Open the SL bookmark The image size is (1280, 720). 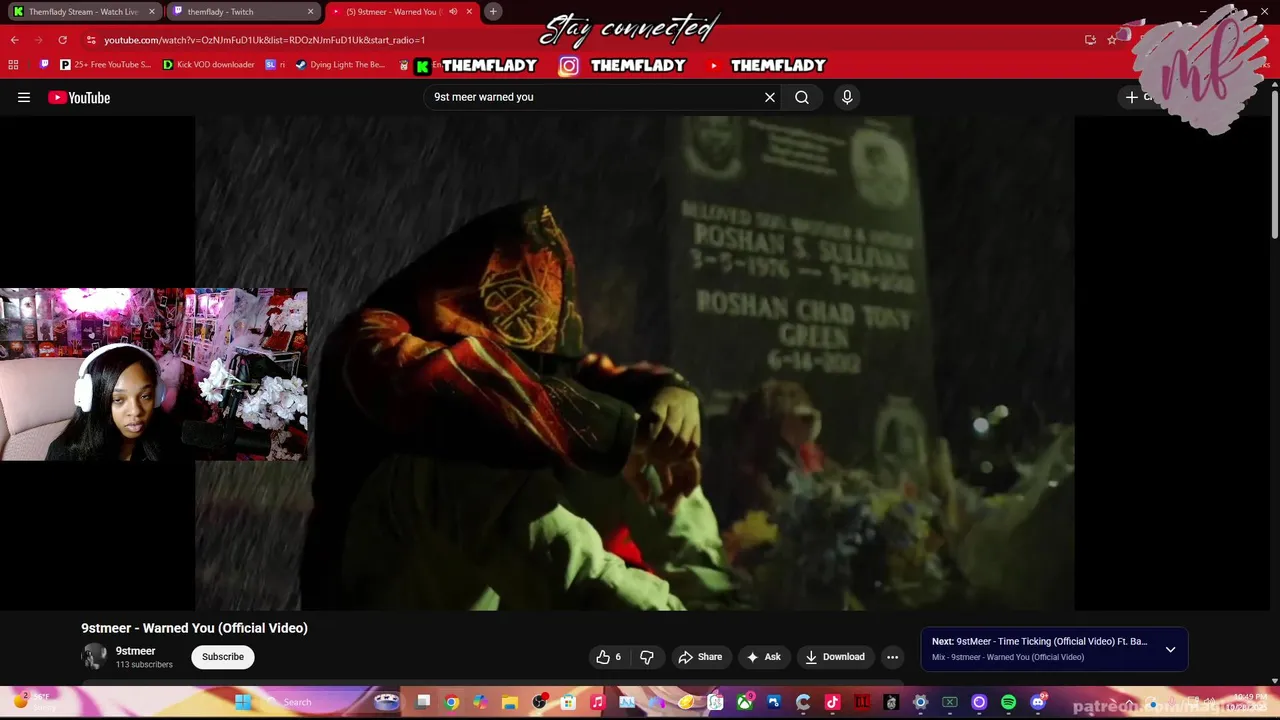click(275, 65)
